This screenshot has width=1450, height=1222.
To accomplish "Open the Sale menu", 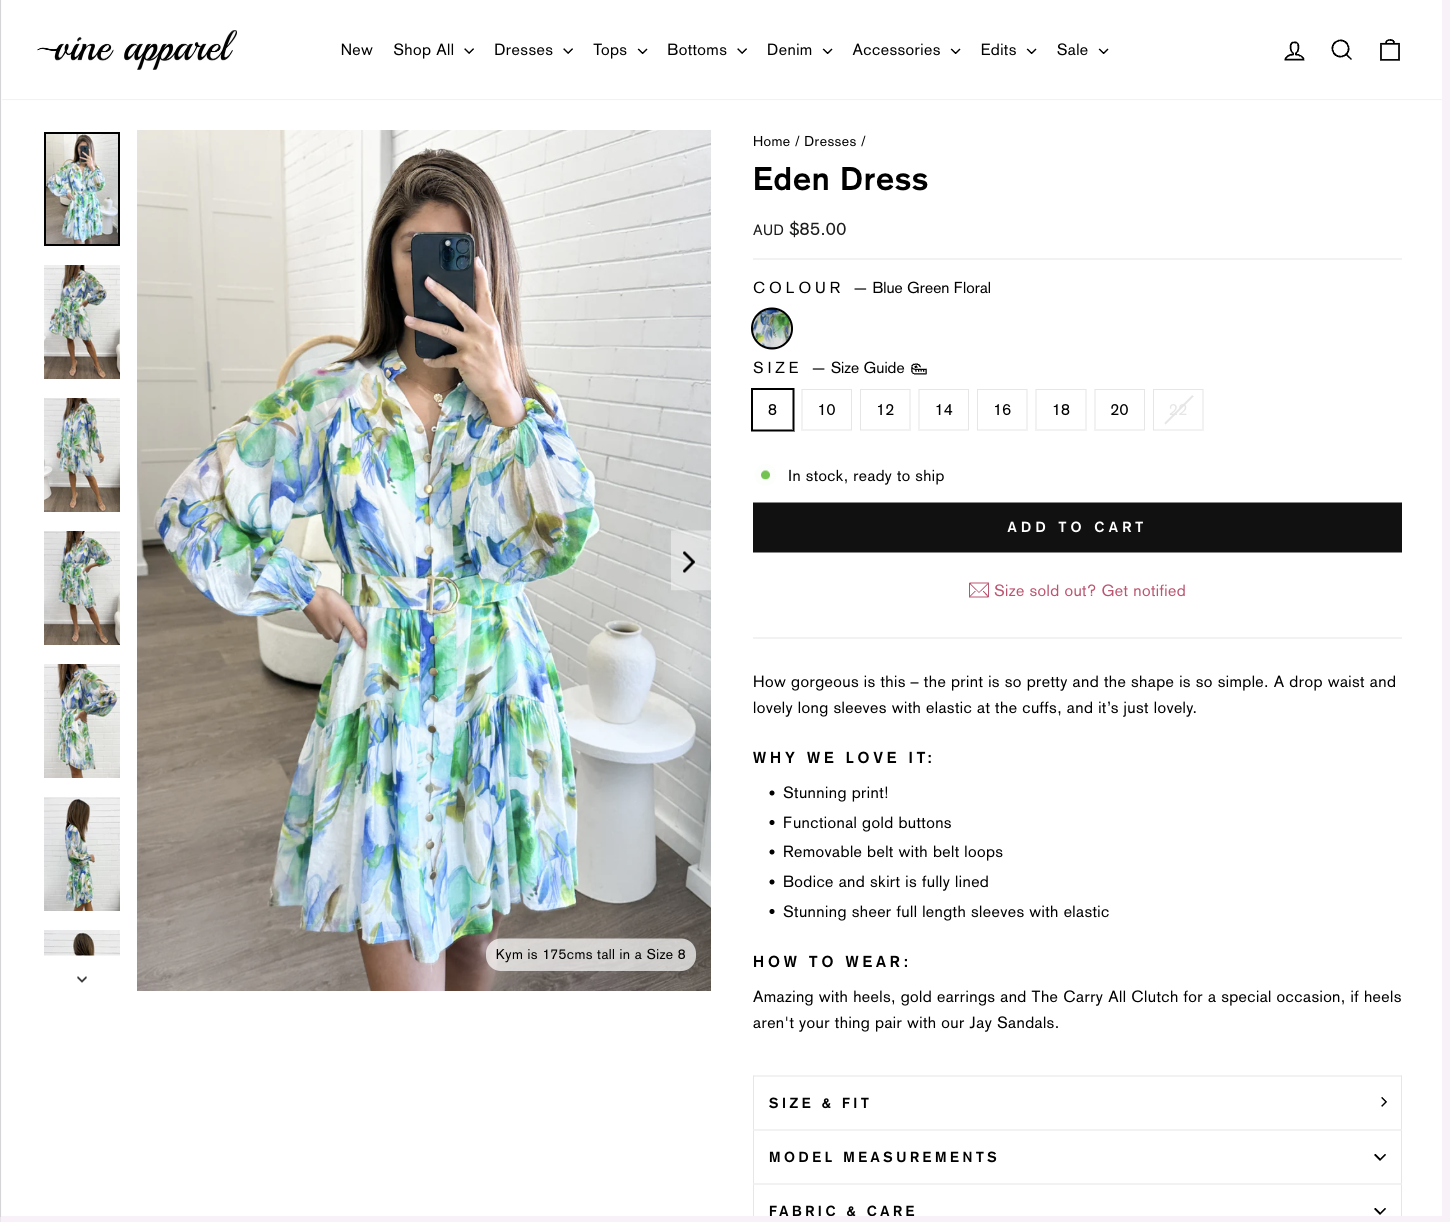I will [x=1082, y=50].
